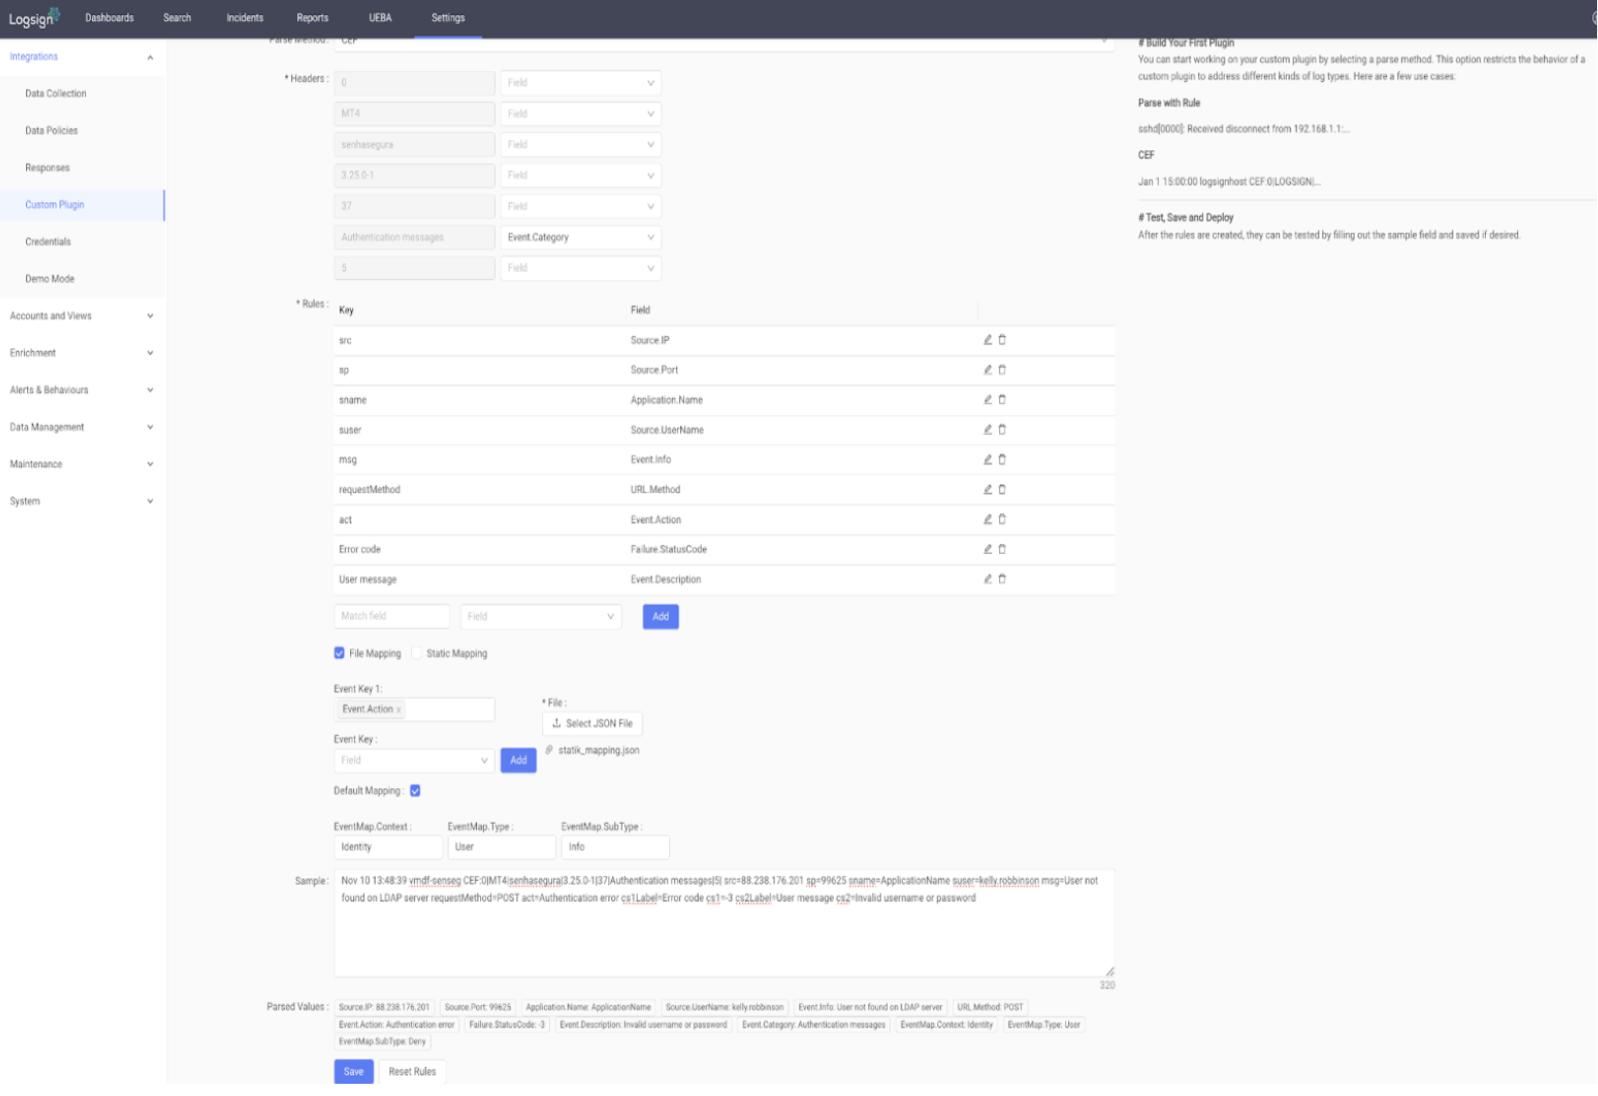Delete the sname rule
The height and width of the screenshot is (1096, 1598).
[x=1002, y=400]
